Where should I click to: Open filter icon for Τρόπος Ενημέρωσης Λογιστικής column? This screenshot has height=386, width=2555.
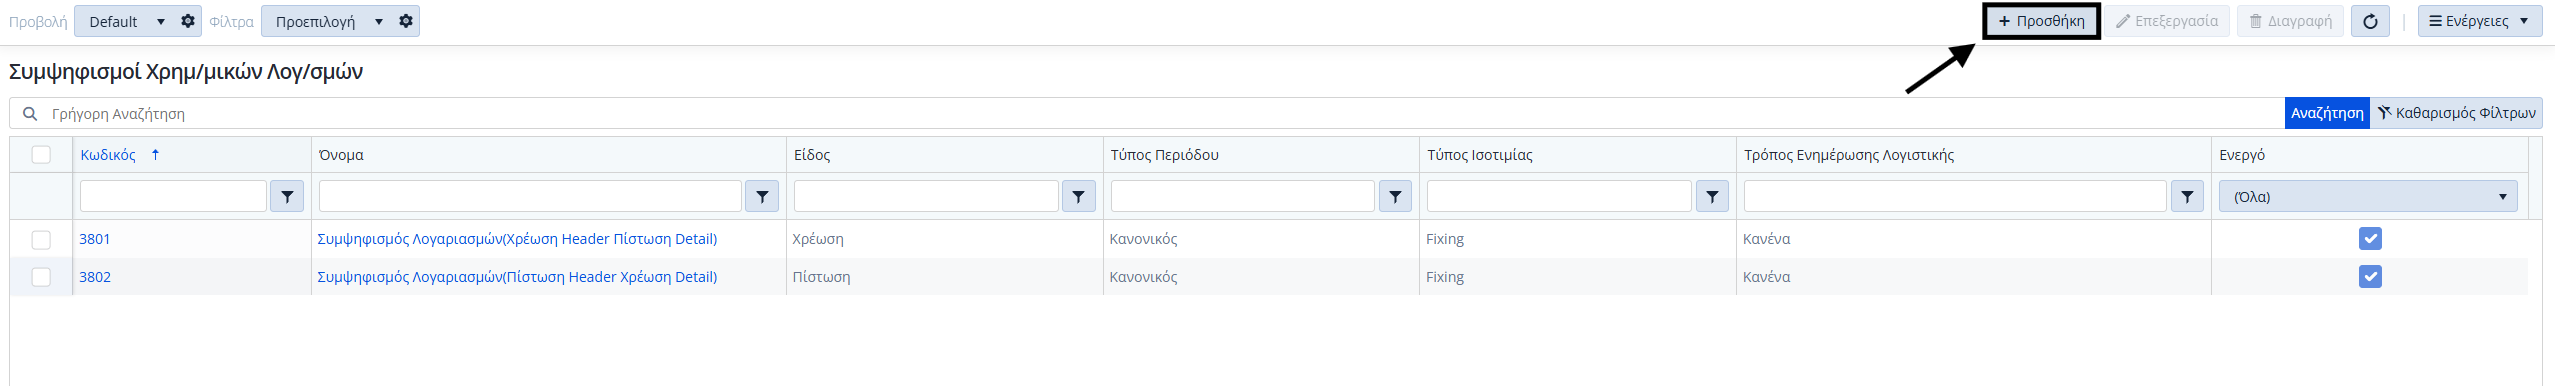(x=2187, y=196)
